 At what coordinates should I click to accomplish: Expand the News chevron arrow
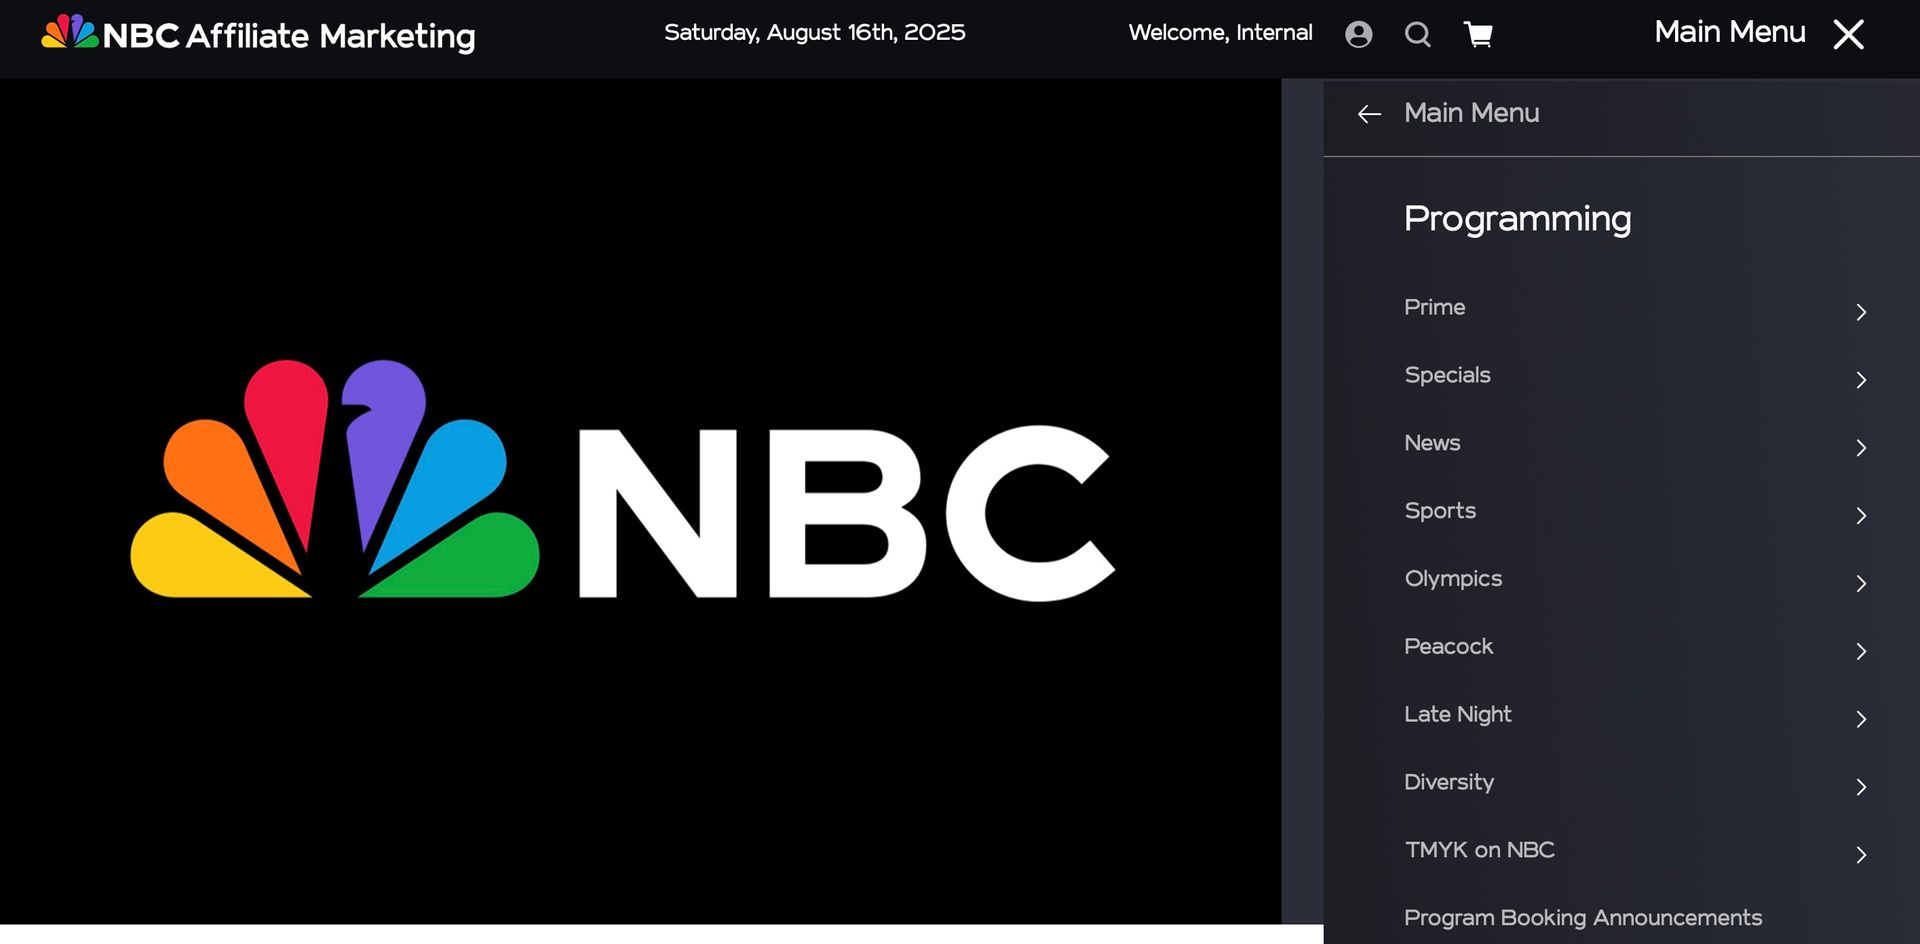coord(1861,448)
